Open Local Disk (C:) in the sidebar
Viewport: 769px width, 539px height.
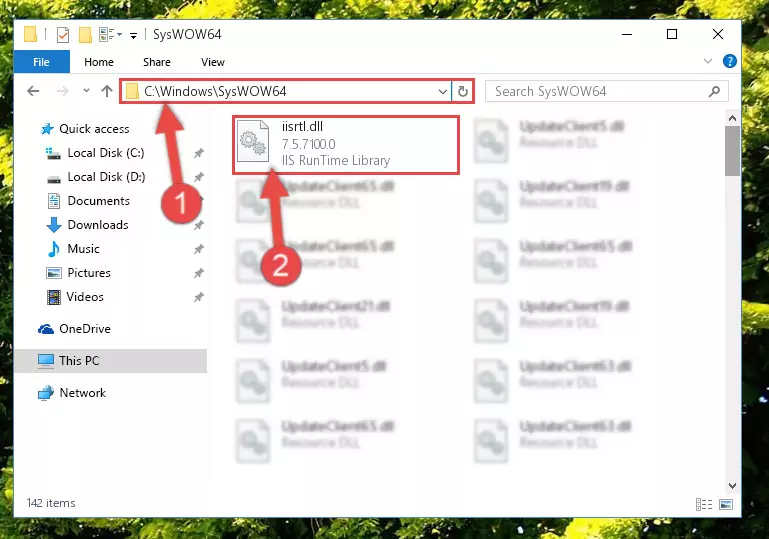pyautogui.click(x=106, y=153)
